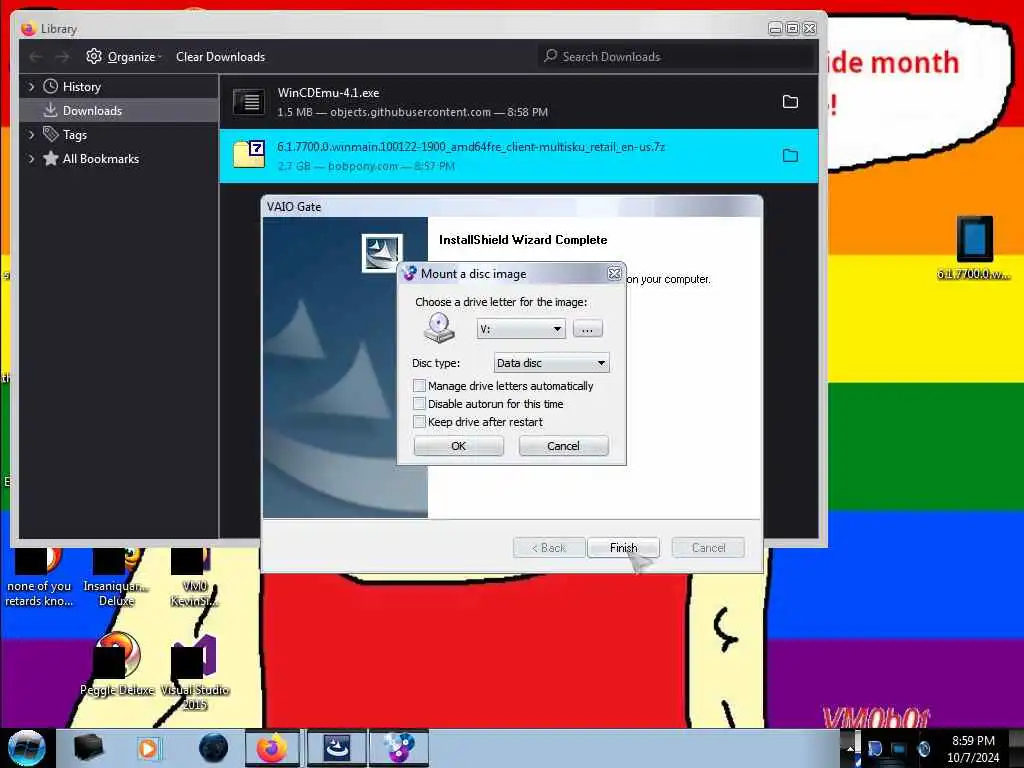Maximize the Library window
Viewport: 1024px width, 768px height.
(792, 28)
